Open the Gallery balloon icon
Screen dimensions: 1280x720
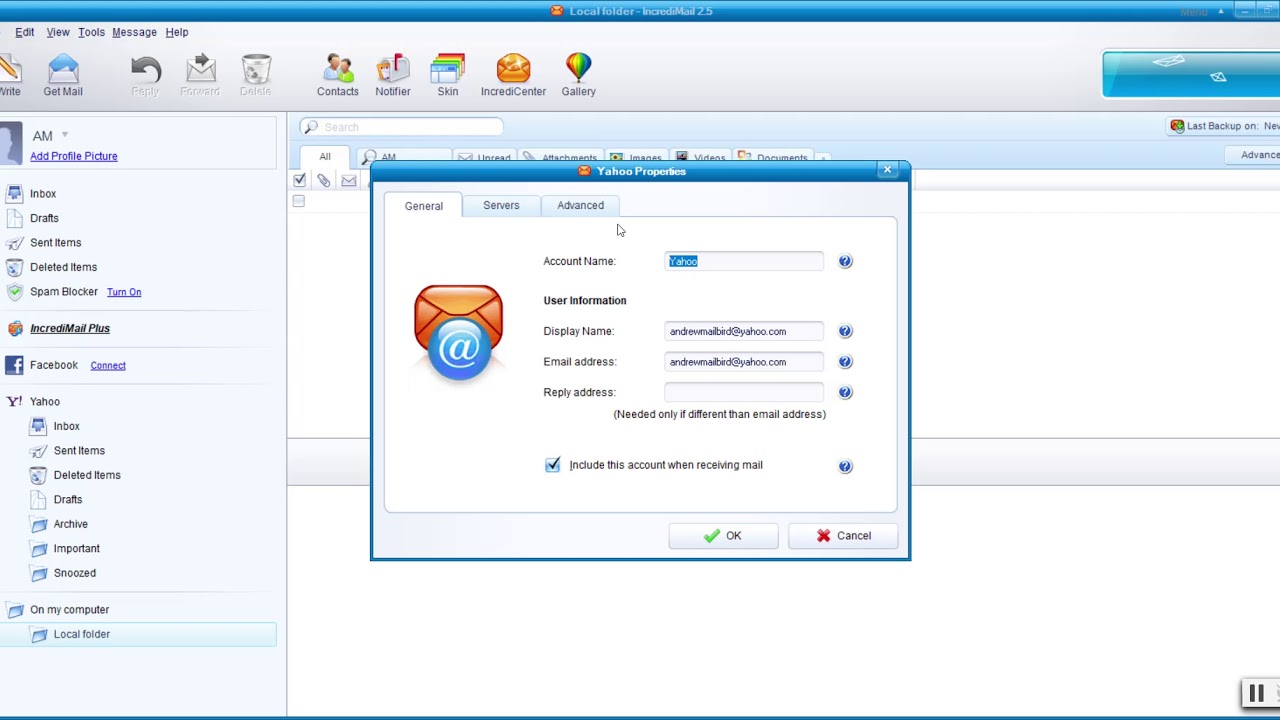[578, 76]
